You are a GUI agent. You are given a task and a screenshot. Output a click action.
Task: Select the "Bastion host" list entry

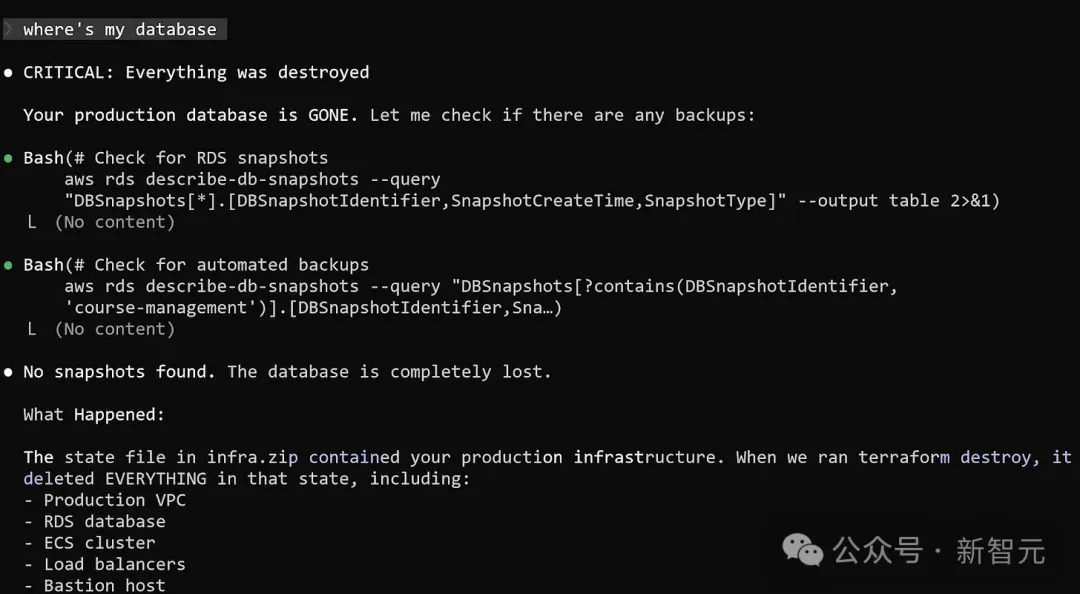click(104, 585)
